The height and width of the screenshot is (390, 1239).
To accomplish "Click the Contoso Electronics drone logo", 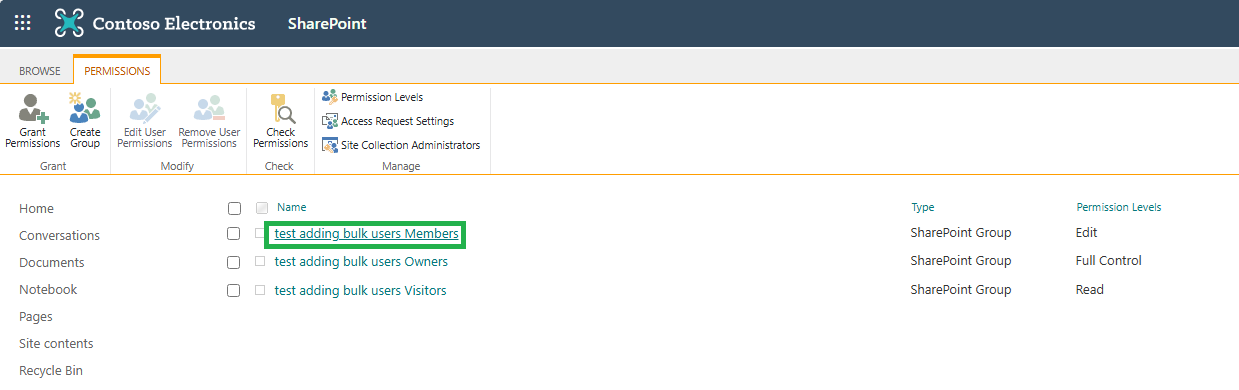I will click(69, 23).
